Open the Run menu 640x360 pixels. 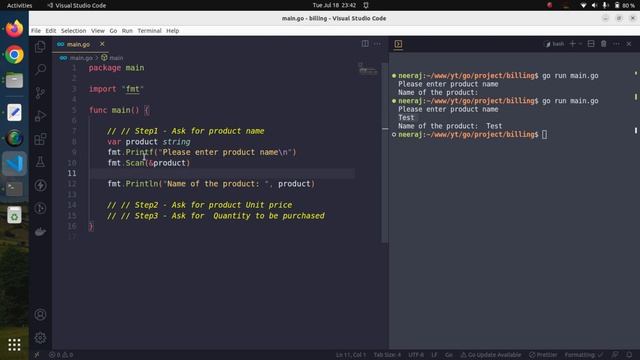[127, 31]
